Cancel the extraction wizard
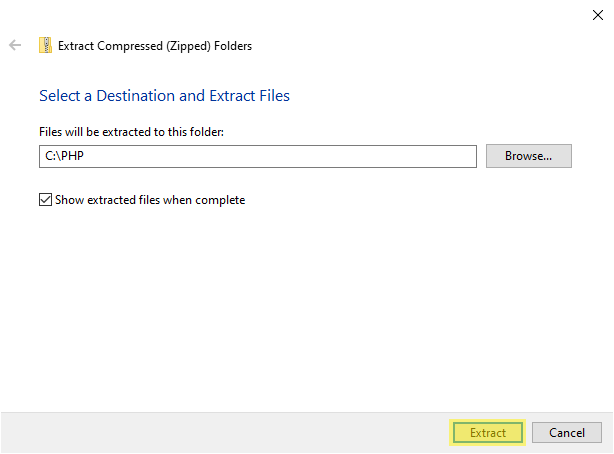This screenshot has width=614, height=454. (567, 432)
